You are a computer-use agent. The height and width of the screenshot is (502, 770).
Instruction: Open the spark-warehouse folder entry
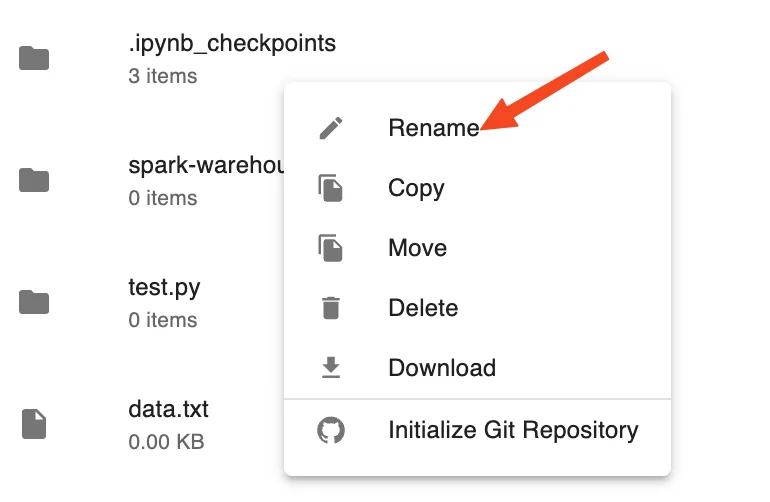click(x=206, y=166)
